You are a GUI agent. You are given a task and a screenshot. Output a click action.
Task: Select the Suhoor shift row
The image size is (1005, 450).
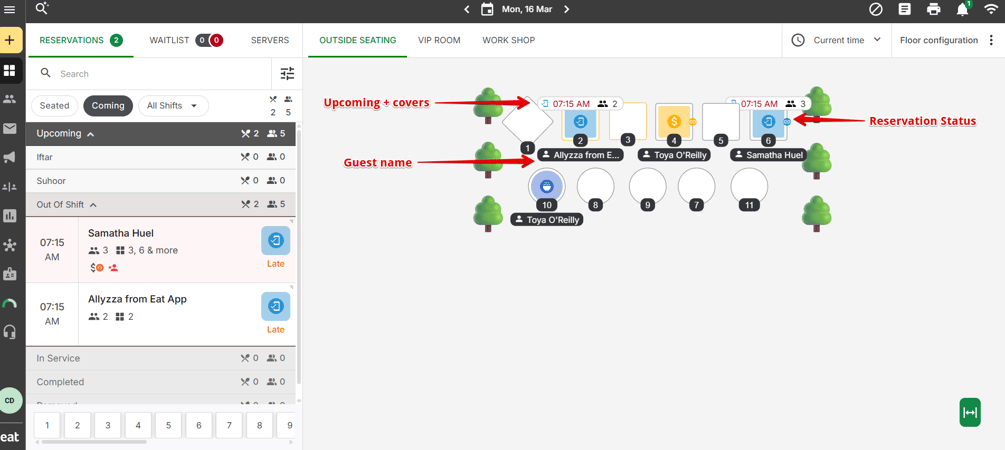coord(161,181)
